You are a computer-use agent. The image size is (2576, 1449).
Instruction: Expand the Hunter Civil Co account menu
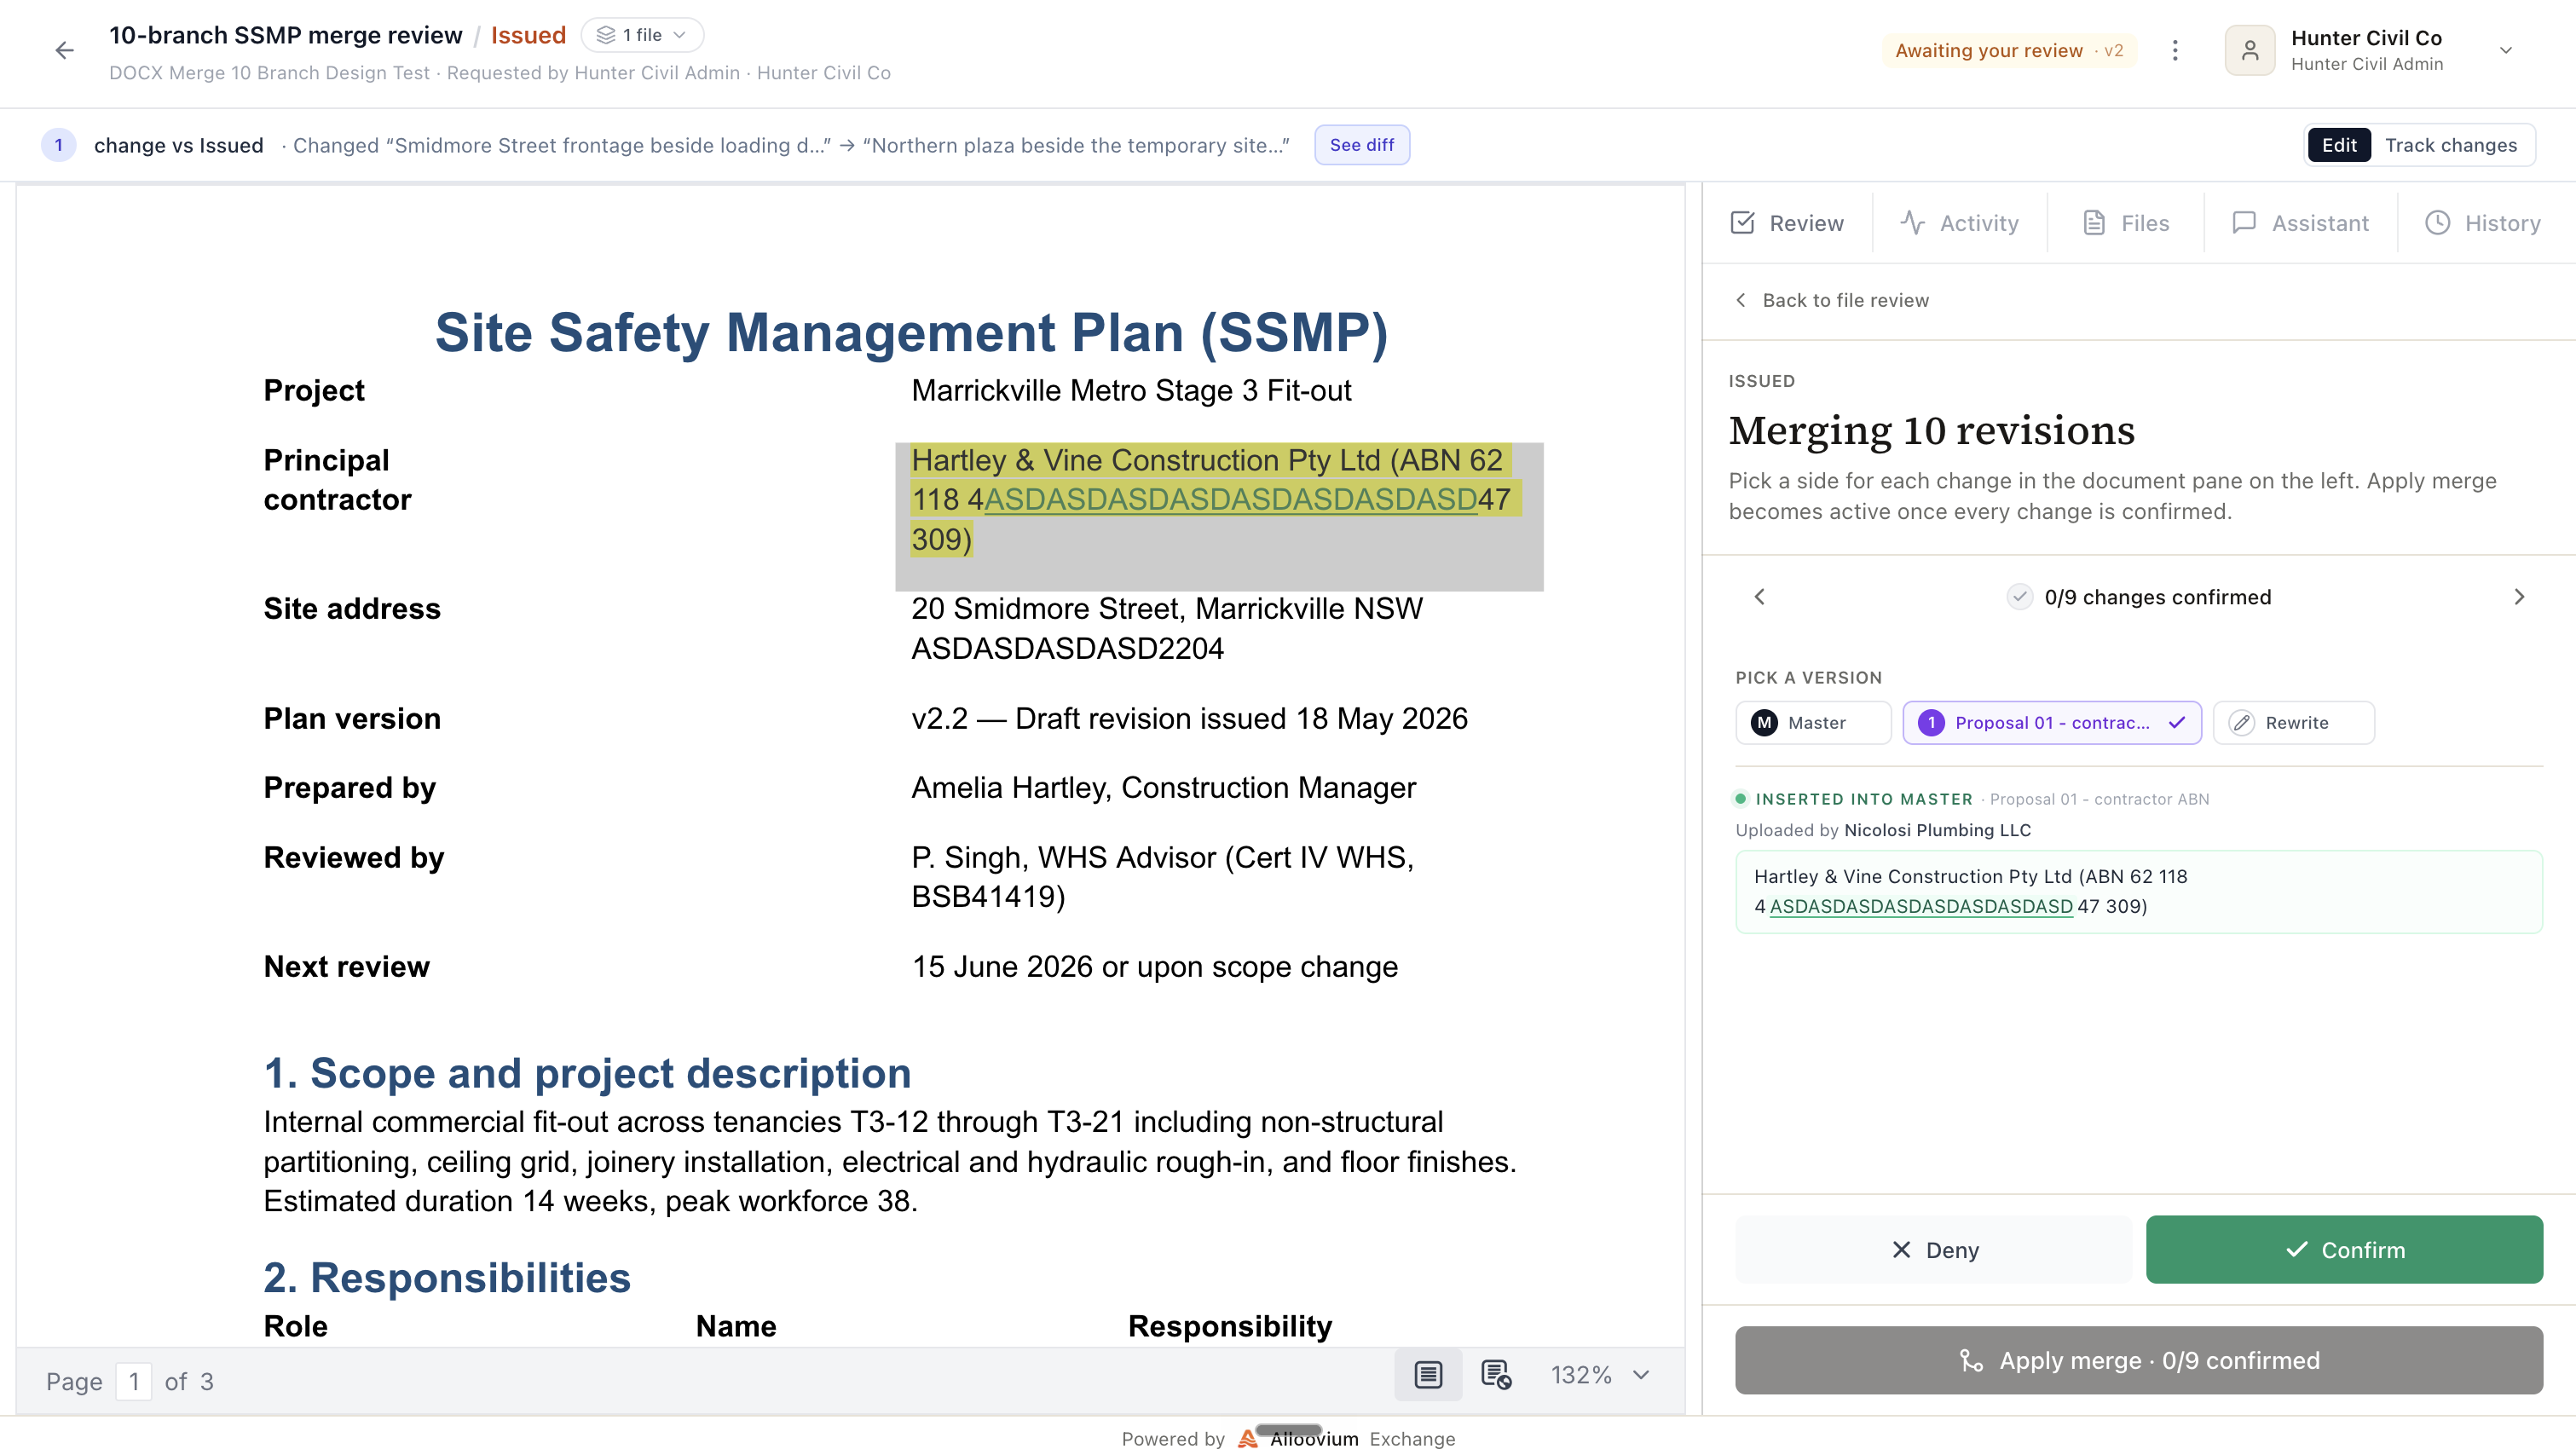coord(2506,50)
